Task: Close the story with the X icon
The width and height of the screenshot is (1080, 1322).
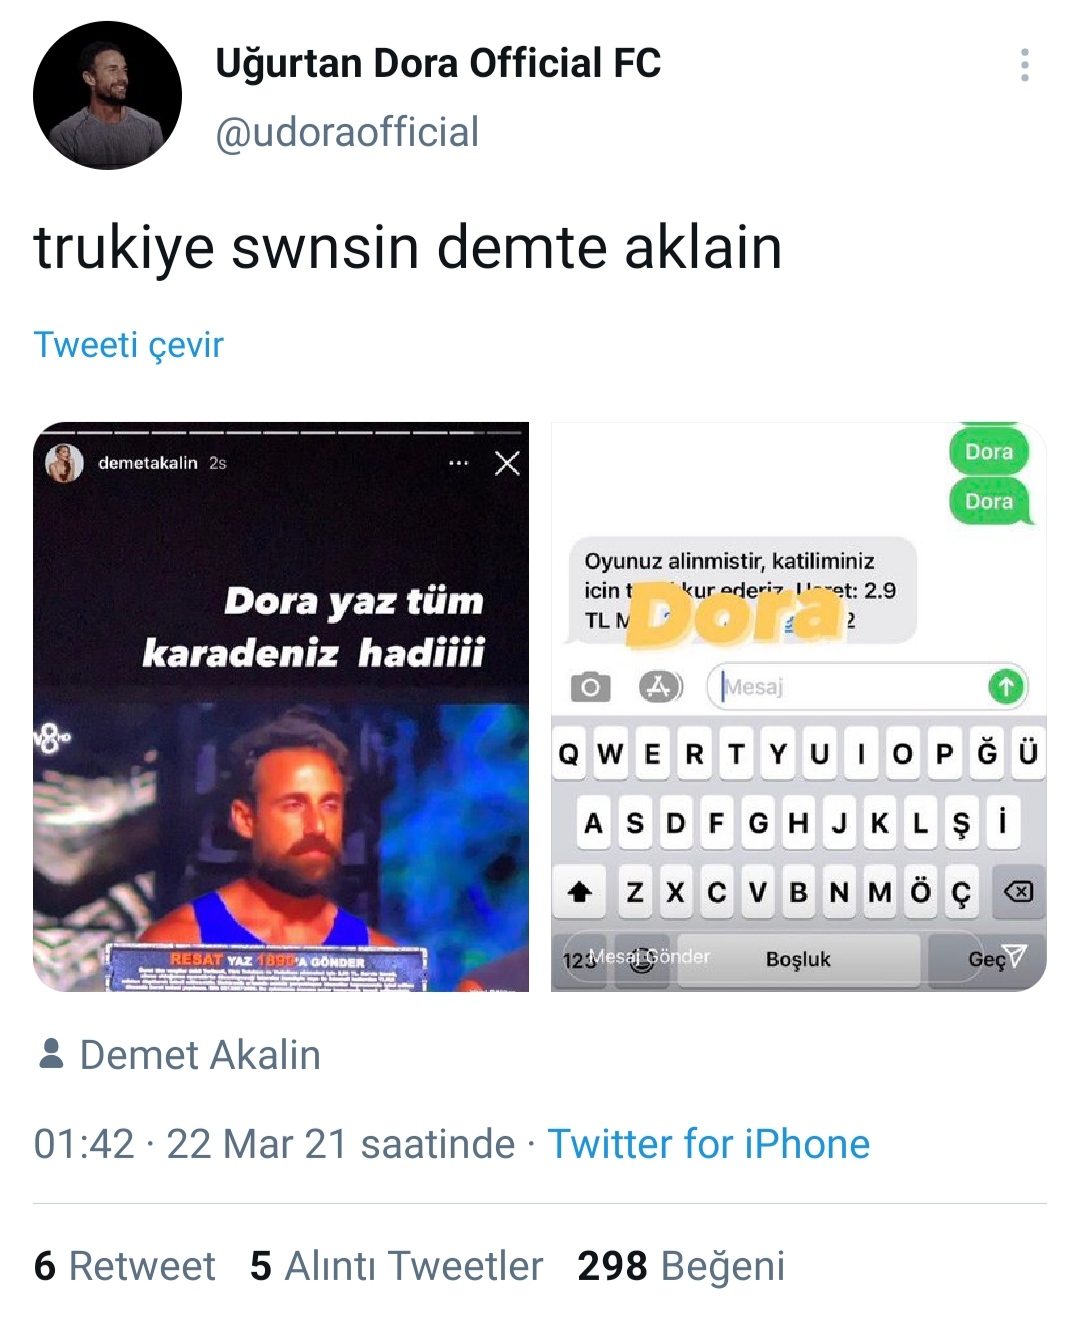Action: pyautogui.click(x=507, y=463)
